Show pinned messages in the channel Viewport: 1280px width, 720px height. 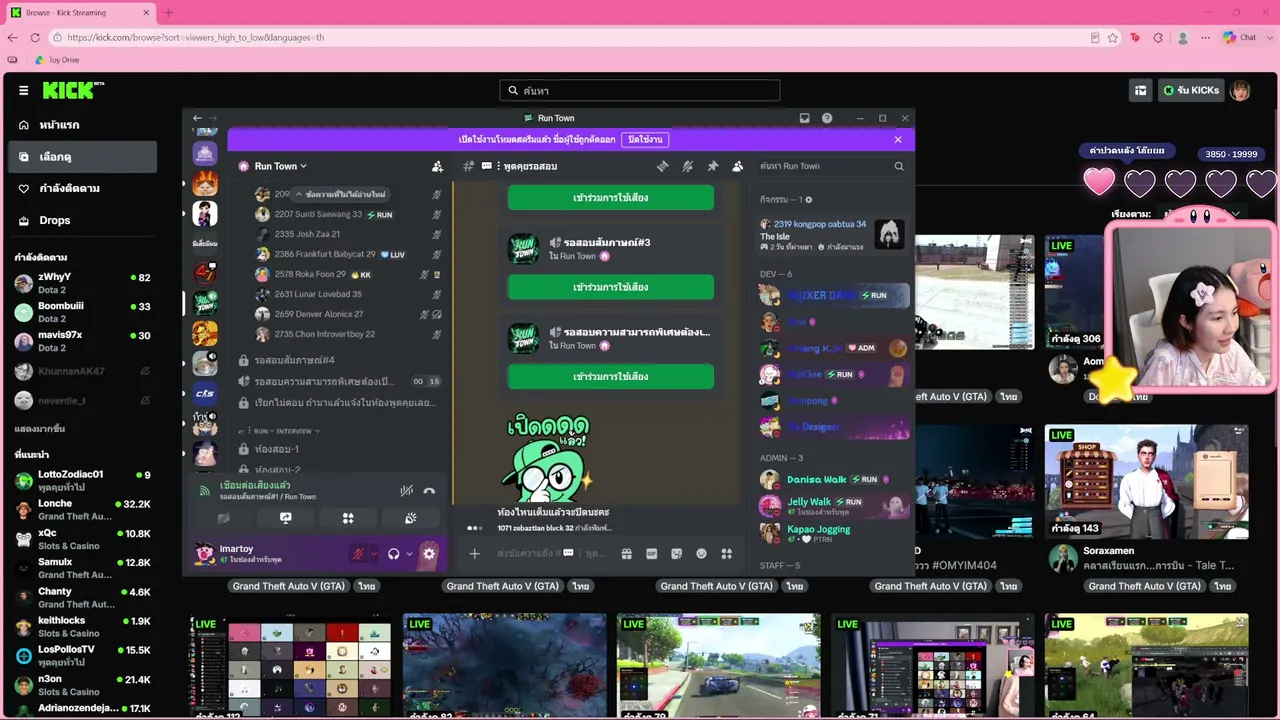click(x=713, y=166)
